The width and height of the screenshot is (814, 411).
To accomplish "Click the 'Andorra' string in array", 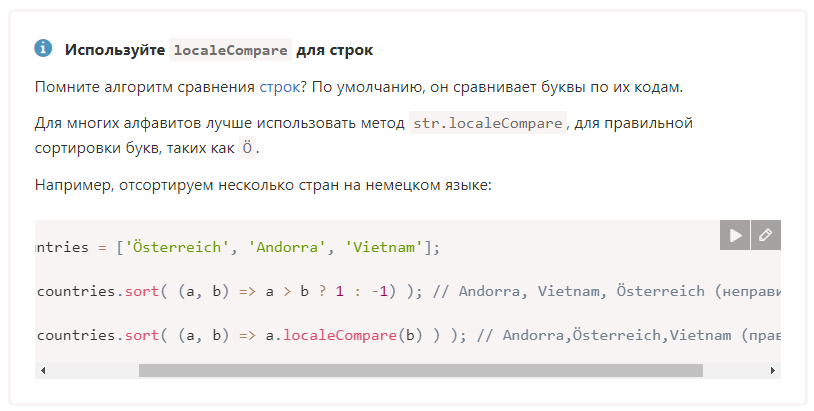I will (x=288, y=247).
